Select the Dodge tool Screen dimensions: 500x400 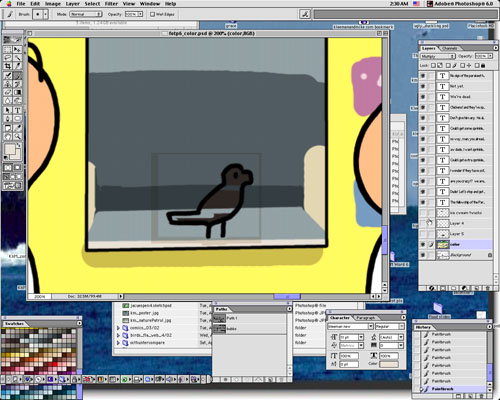(x=17, y=100)
